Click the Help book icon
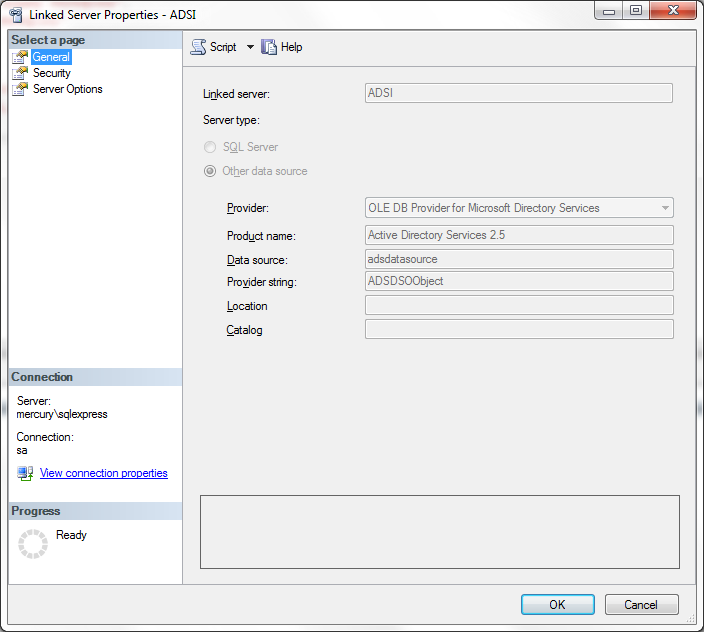Screen dimensions: 704x632 [269, 47]
